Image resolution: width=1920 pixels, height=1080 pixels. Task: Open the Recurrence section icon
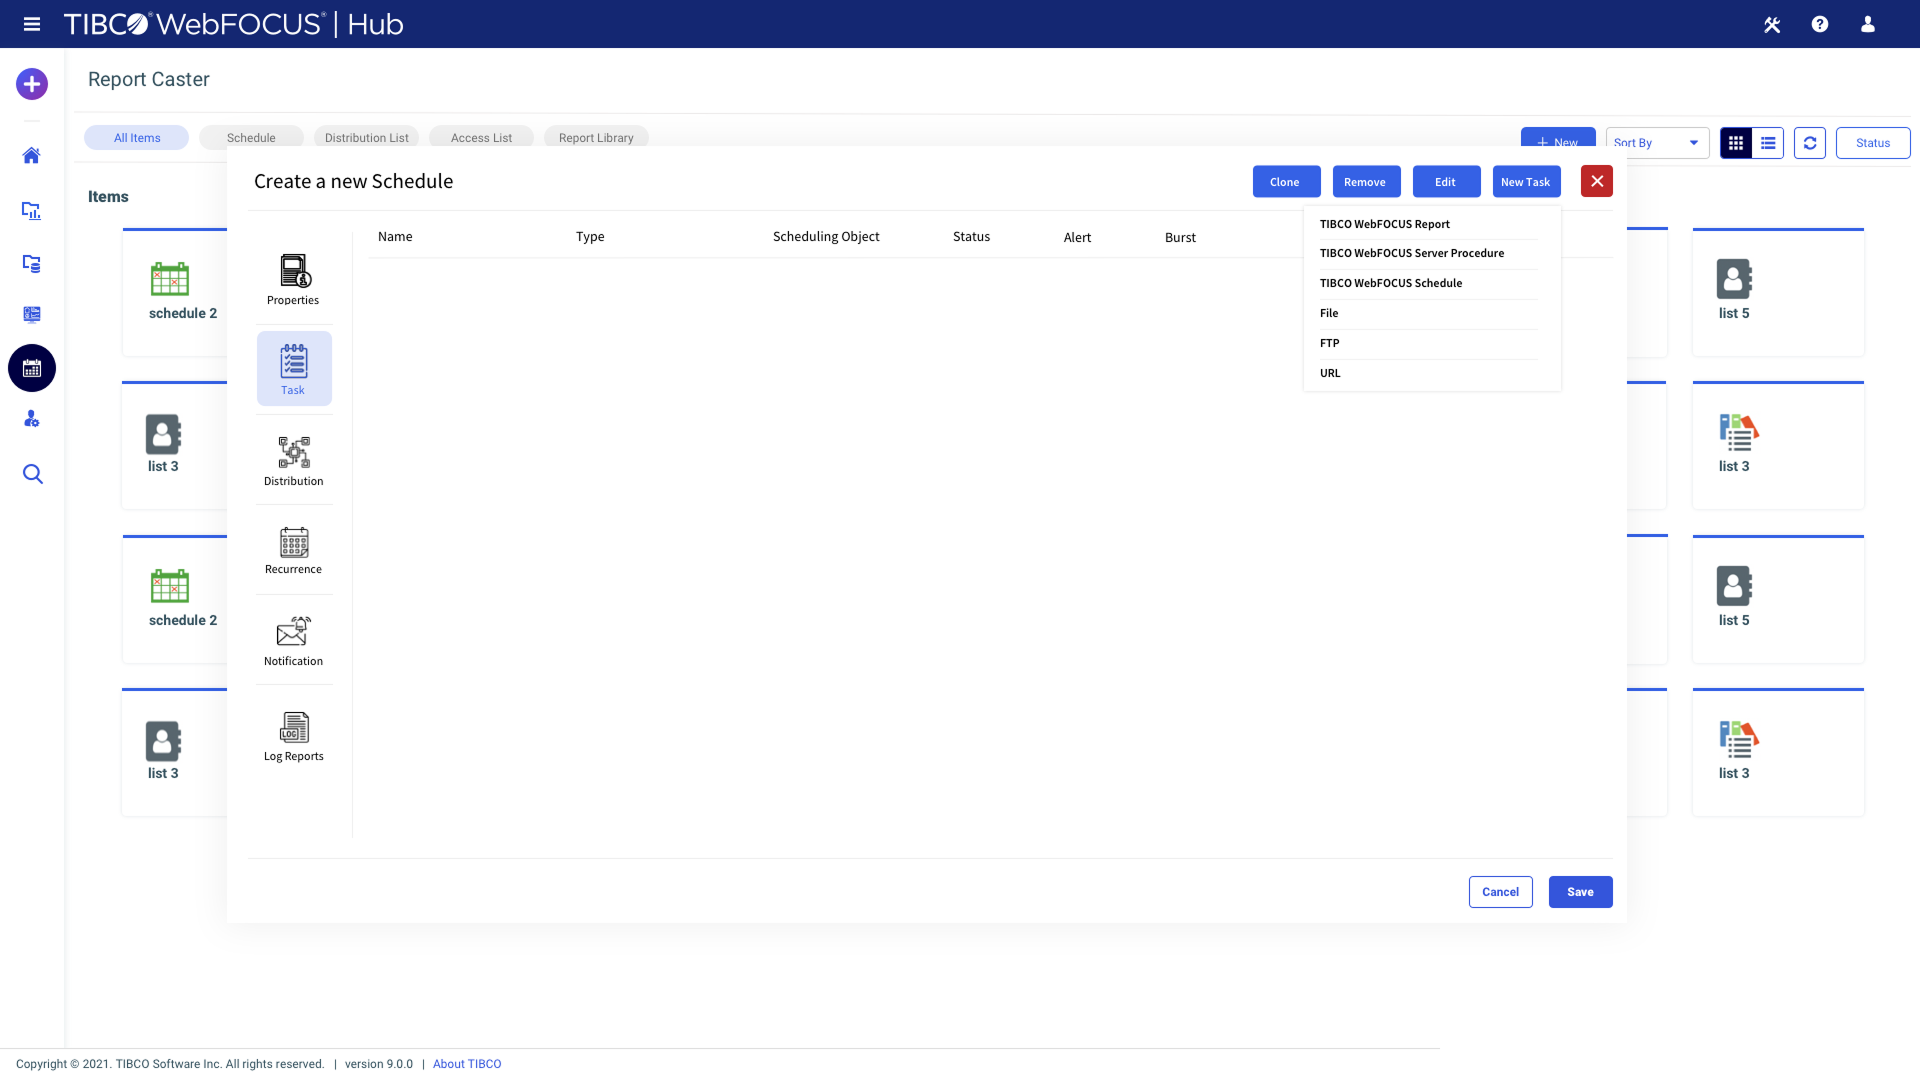pyautogui.click(x=294, y=551)
